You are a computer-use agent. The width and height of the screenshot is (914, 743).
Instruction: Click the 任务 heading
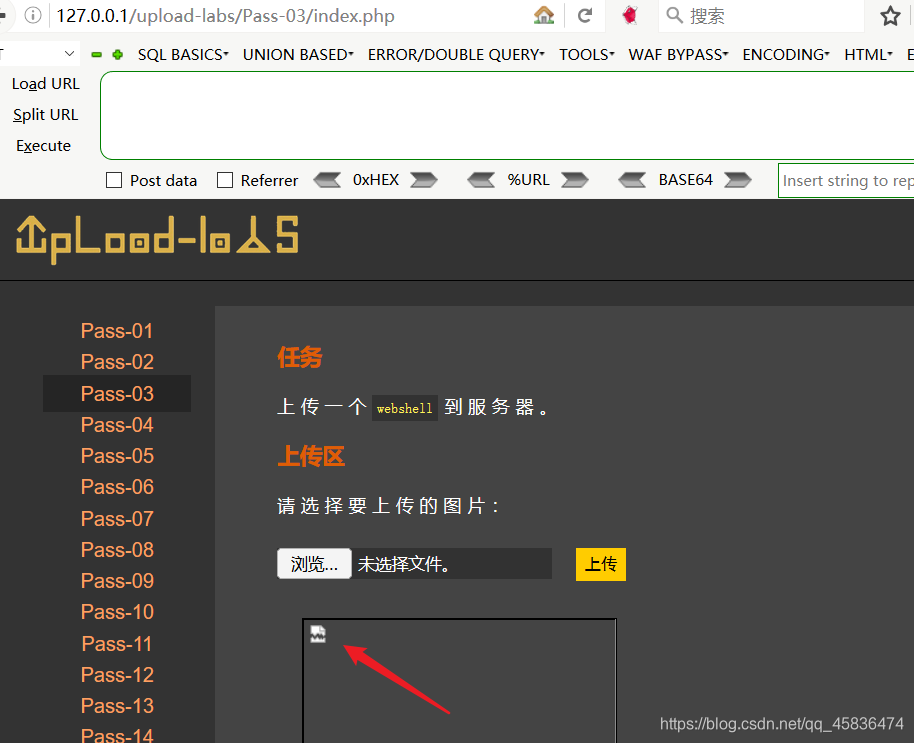click(300, 357)
